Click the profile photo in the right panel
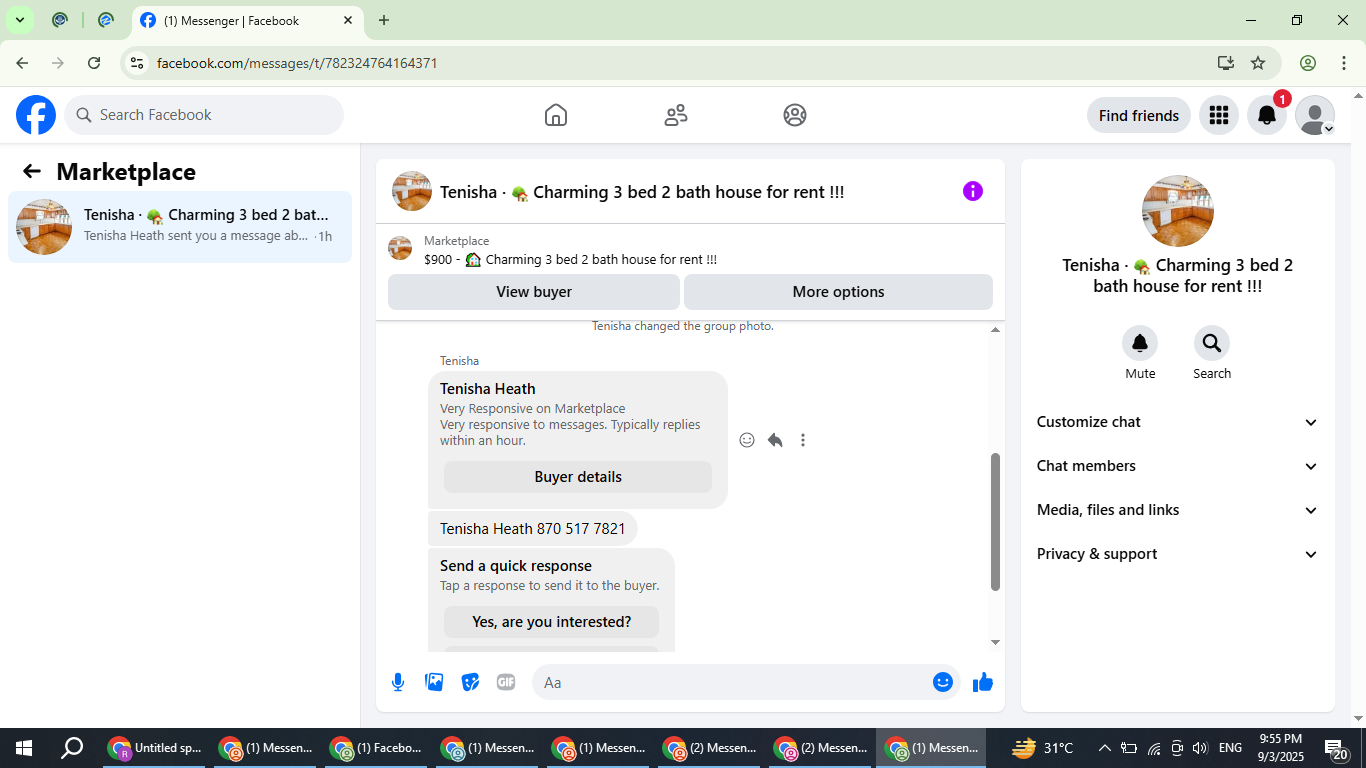Image resolution: width=1366 pixels, height=768 pixels. pos(1178,211)
